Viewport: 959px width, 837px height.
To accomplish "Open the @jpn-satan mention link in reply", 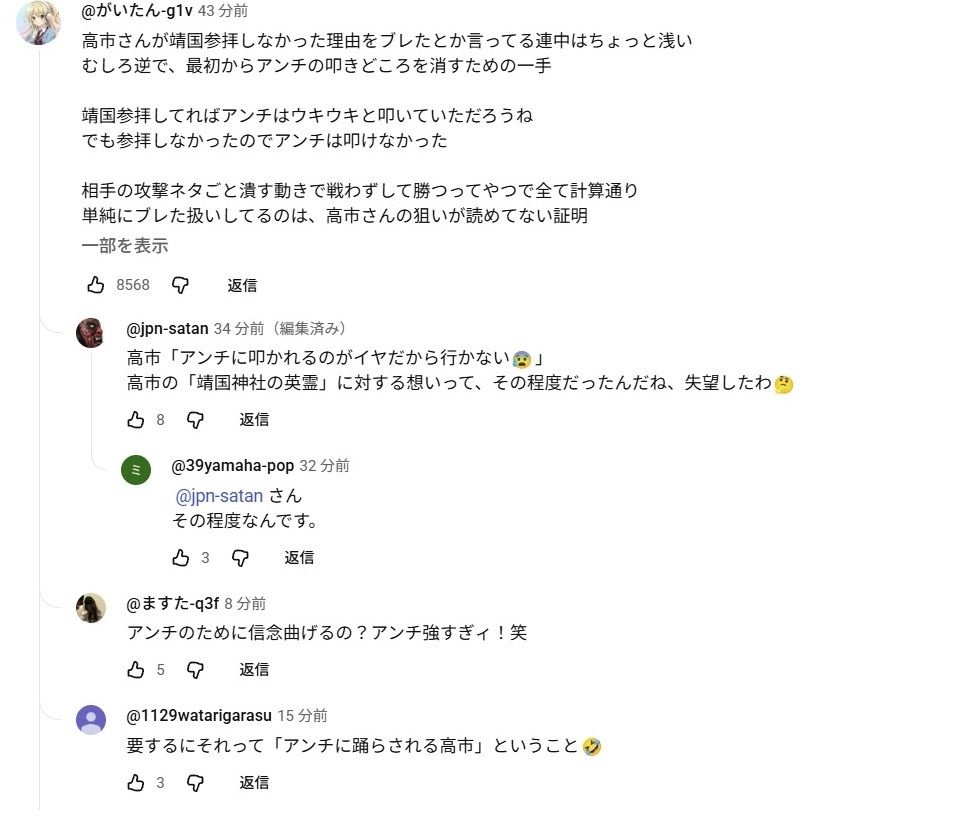I will [219, 496].
